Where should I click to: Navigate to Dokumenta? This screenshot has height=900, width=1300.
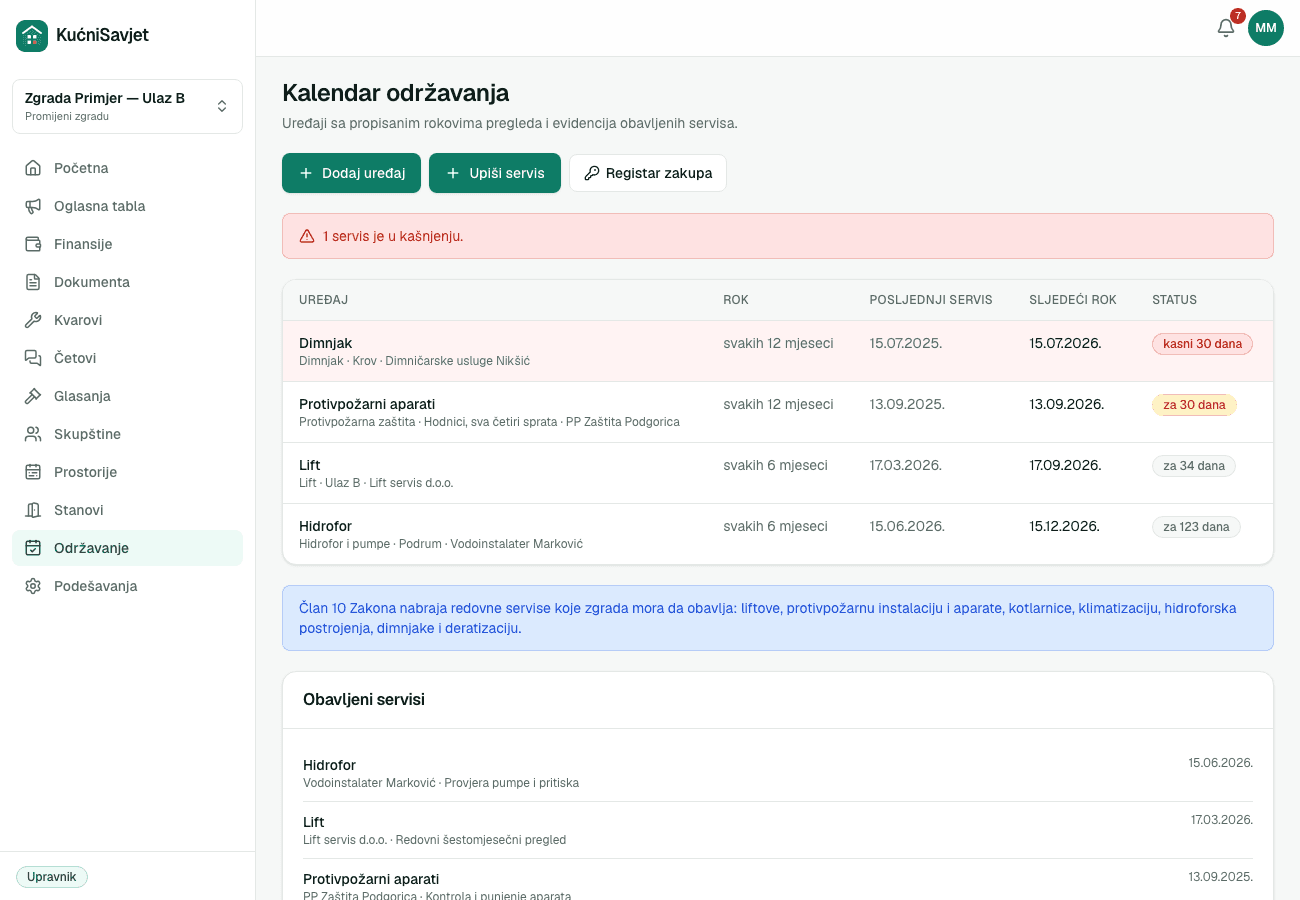[x=127, y=282]
